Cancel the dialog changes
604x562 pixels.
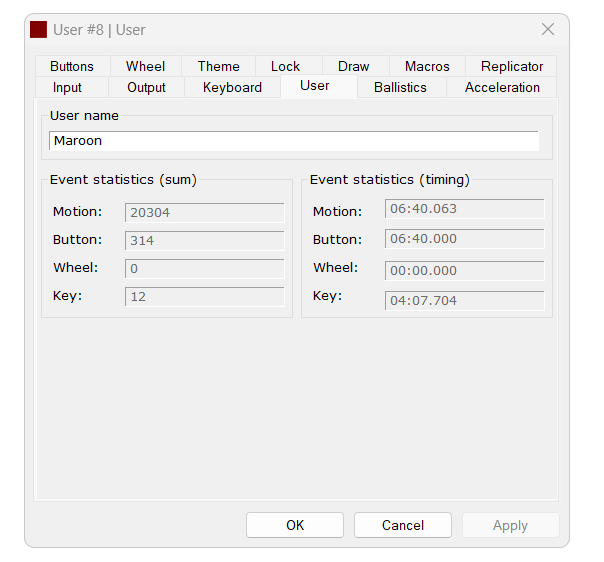(402, 525)
